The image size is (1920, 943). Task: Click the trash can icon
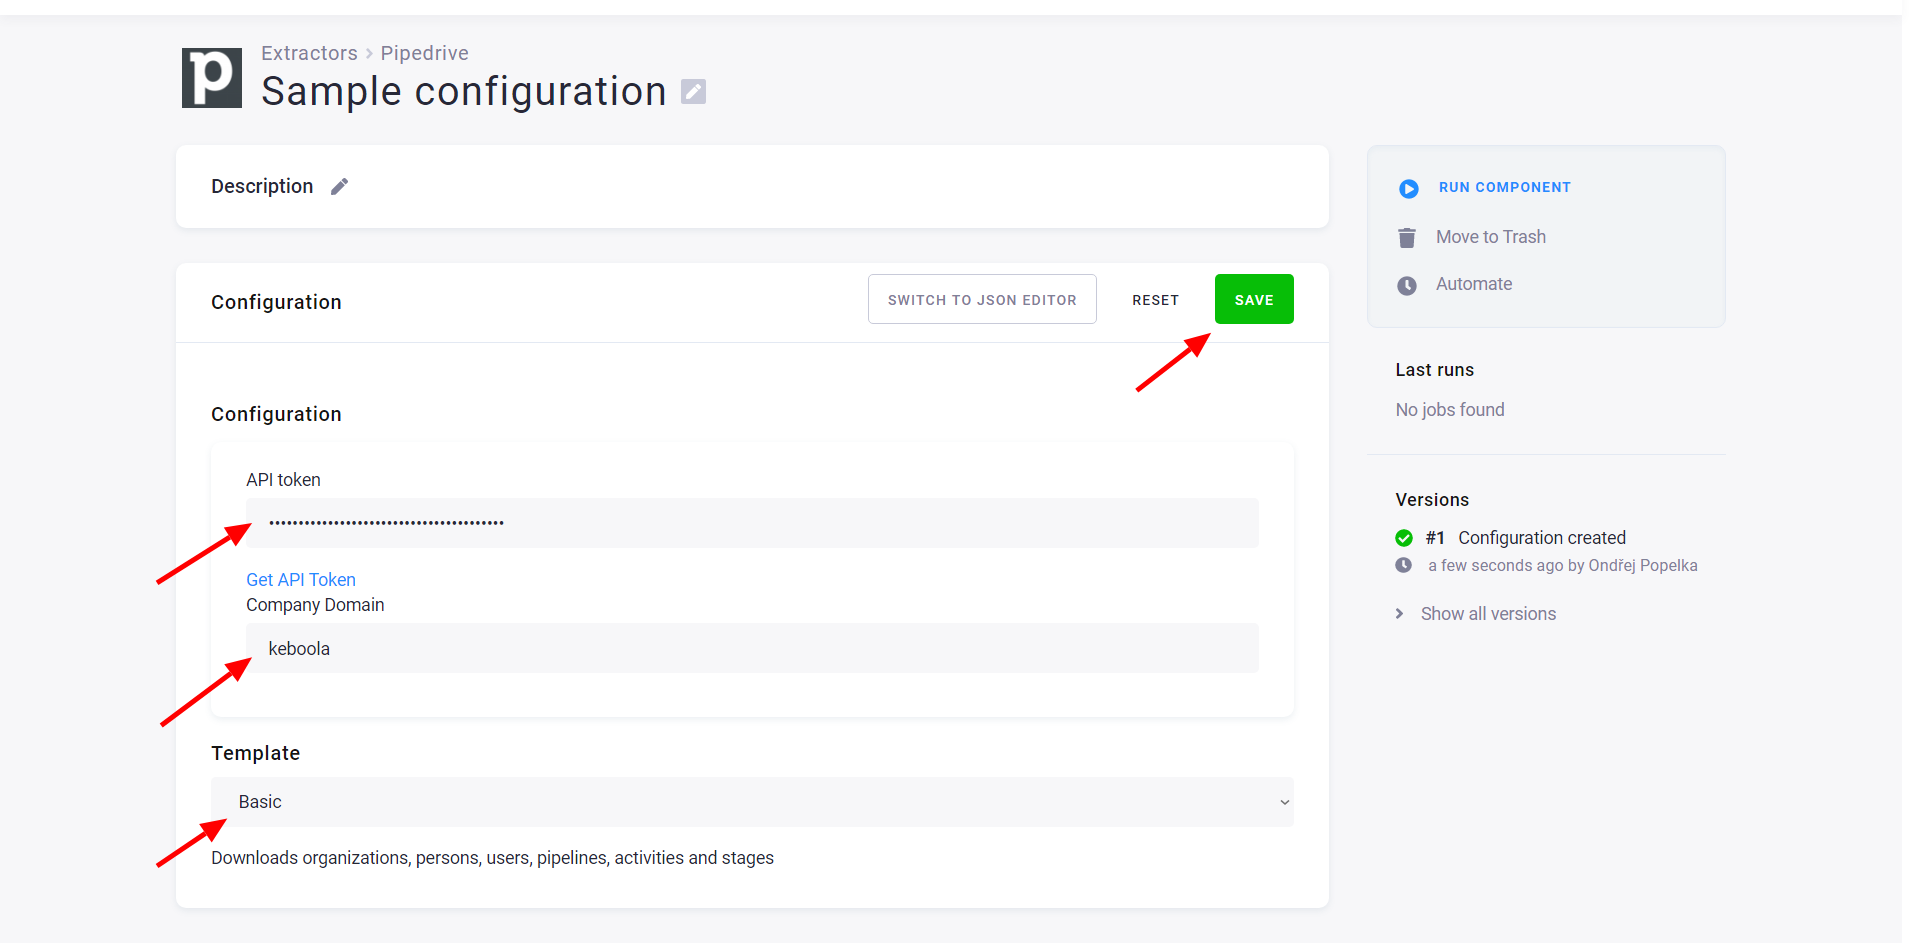(1407, 238)
